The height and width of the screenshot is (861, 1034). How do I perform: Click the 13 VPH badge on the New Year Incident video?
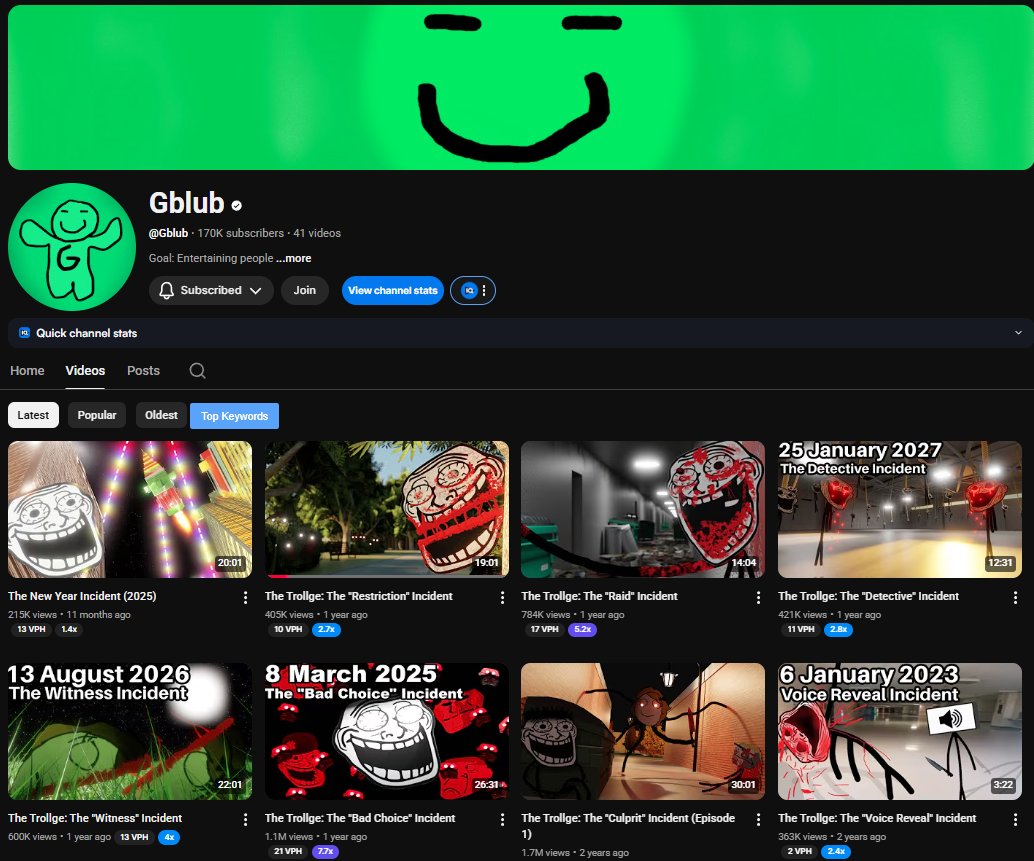(x=31, y=629)
